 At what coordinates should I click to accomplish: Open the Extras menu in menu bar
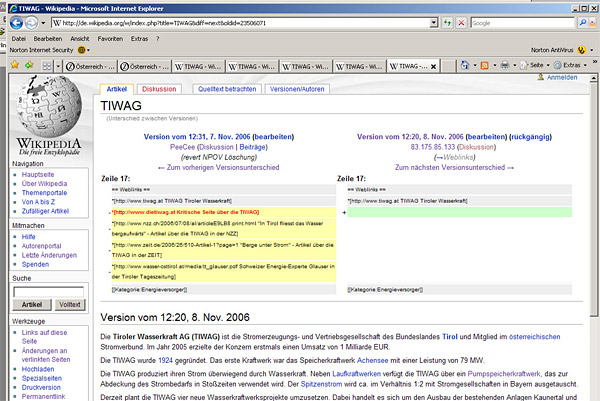(x=139, y=39)
